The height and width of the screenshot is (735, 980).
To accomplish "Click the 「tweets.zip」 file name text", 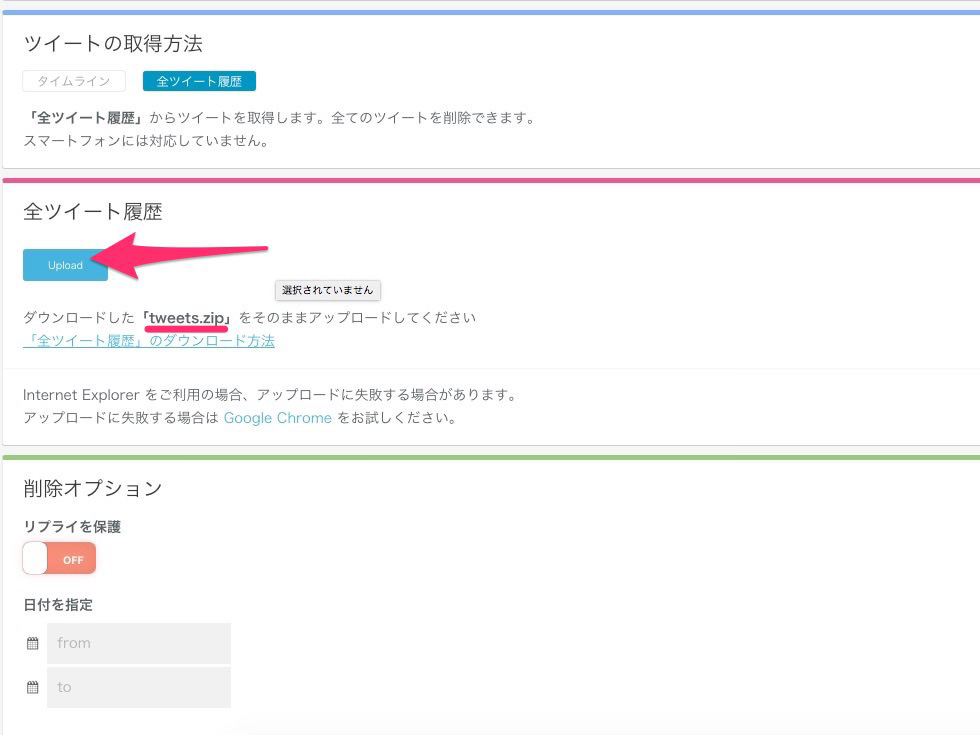I will point(186,318).
